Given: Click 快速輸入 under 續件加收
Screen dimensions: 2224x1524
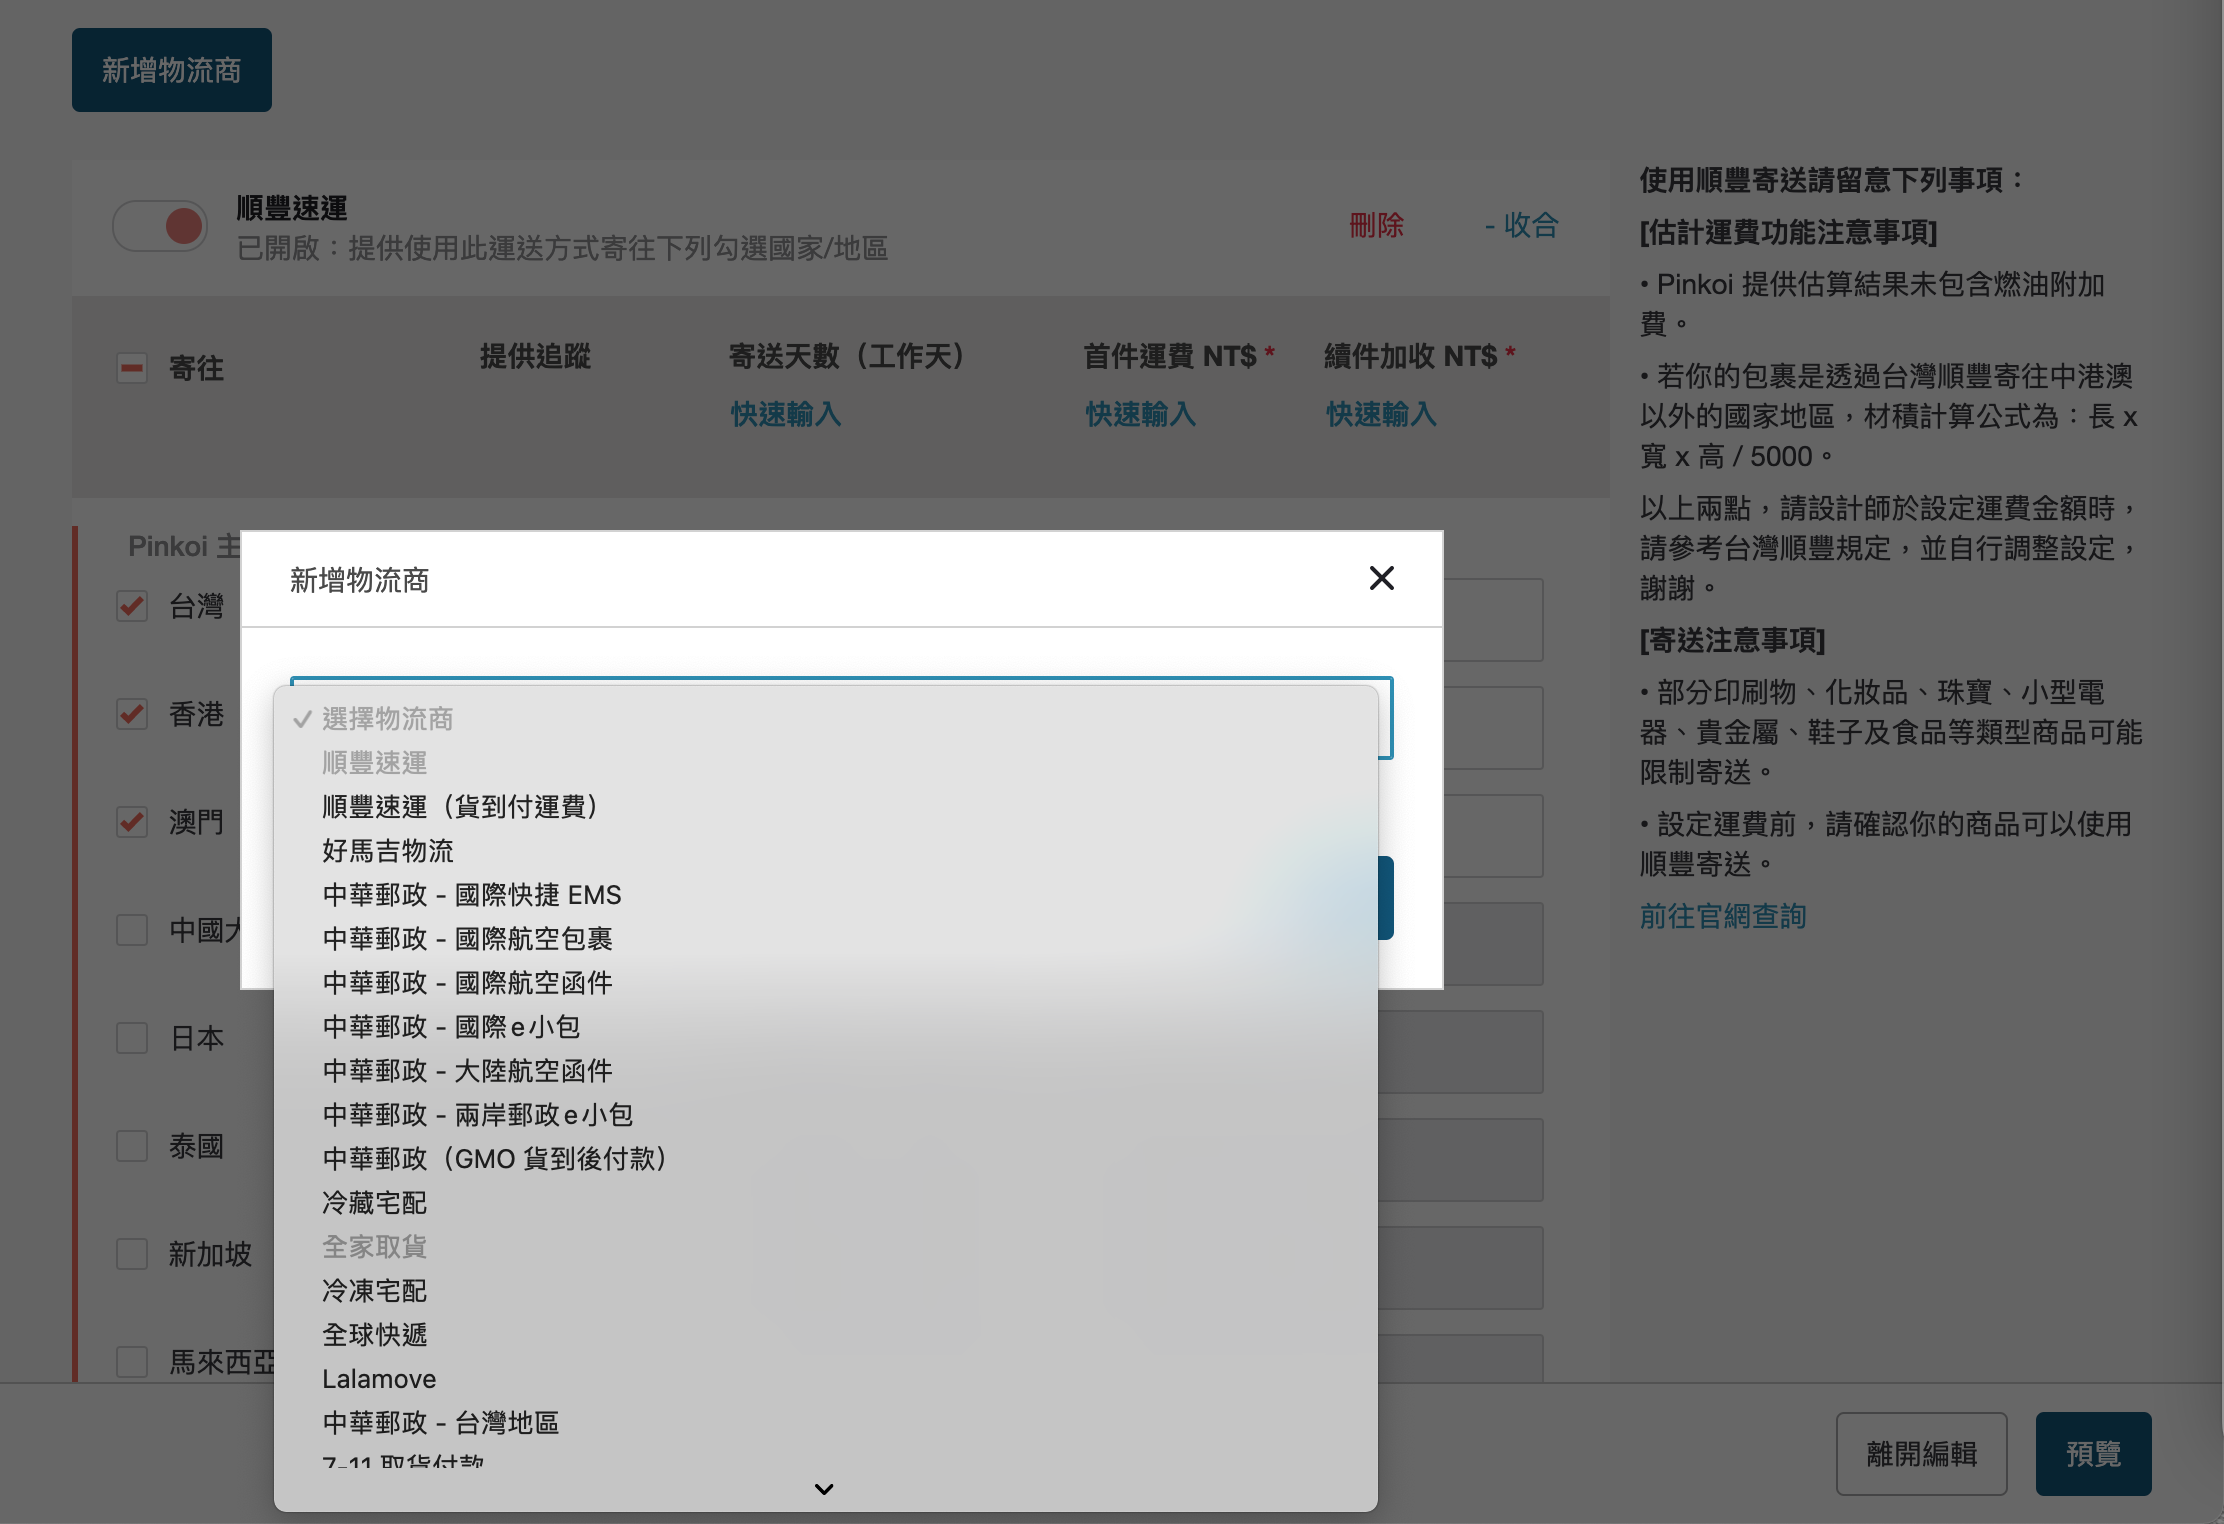Looking at the screenshot, I should pyautogui.click(x=1381, y=414).
